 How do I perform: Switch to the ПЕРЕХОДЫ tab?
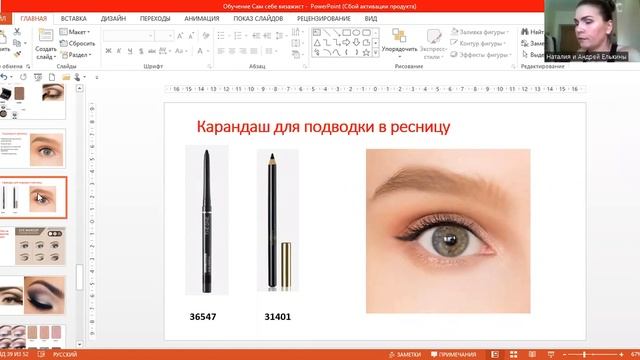(x=155, y=19)
